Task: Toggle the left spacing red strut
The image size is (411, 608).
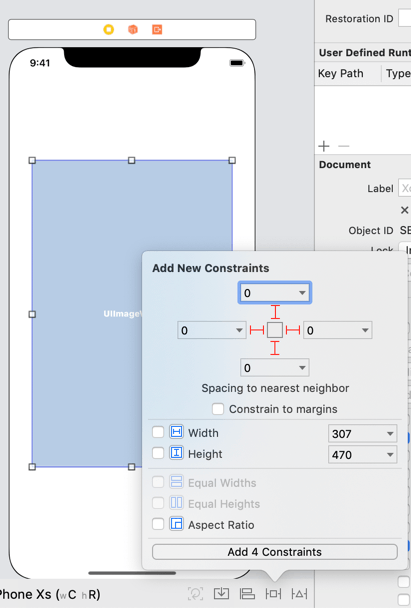Action: click(x=257, y=330)
